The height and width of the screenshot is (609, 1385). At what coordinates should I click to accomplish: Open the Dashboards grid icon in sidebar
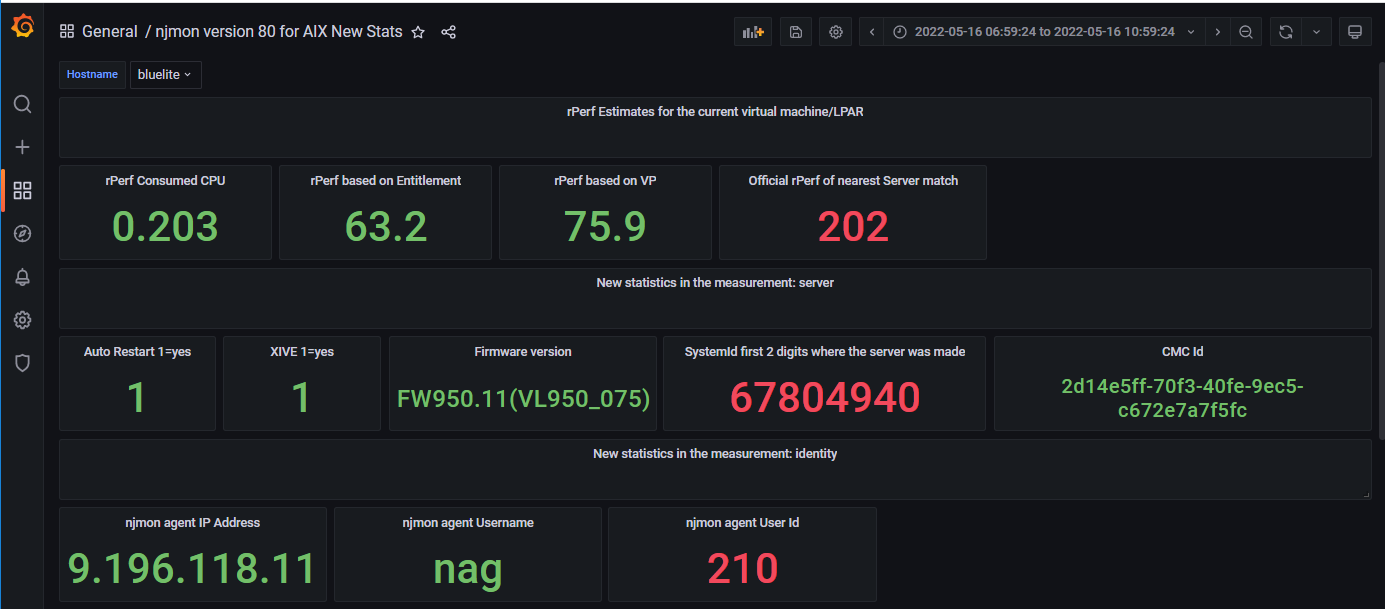coord(22,190)
